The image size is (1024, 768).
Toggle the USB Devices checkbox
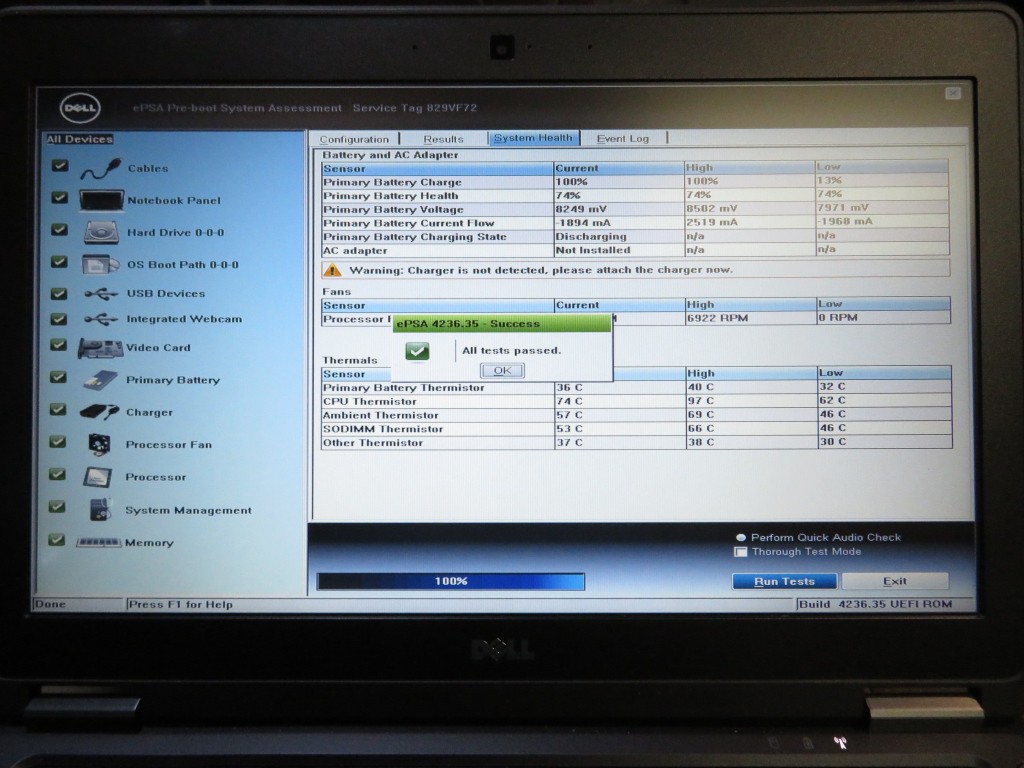(x=59, y=293)
